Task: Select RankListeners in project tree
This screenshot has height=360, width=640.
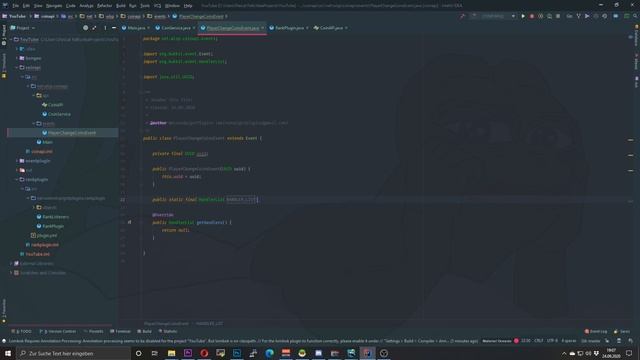Action: coord(56,217)
